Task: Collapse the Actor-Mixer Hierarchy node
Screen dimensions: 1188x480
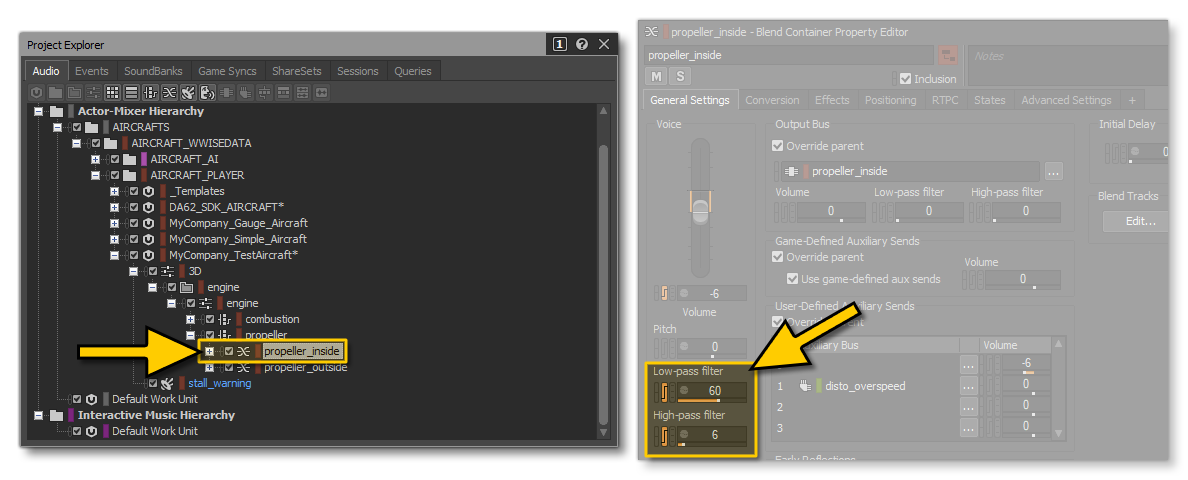Action: [x=38, y=111]
